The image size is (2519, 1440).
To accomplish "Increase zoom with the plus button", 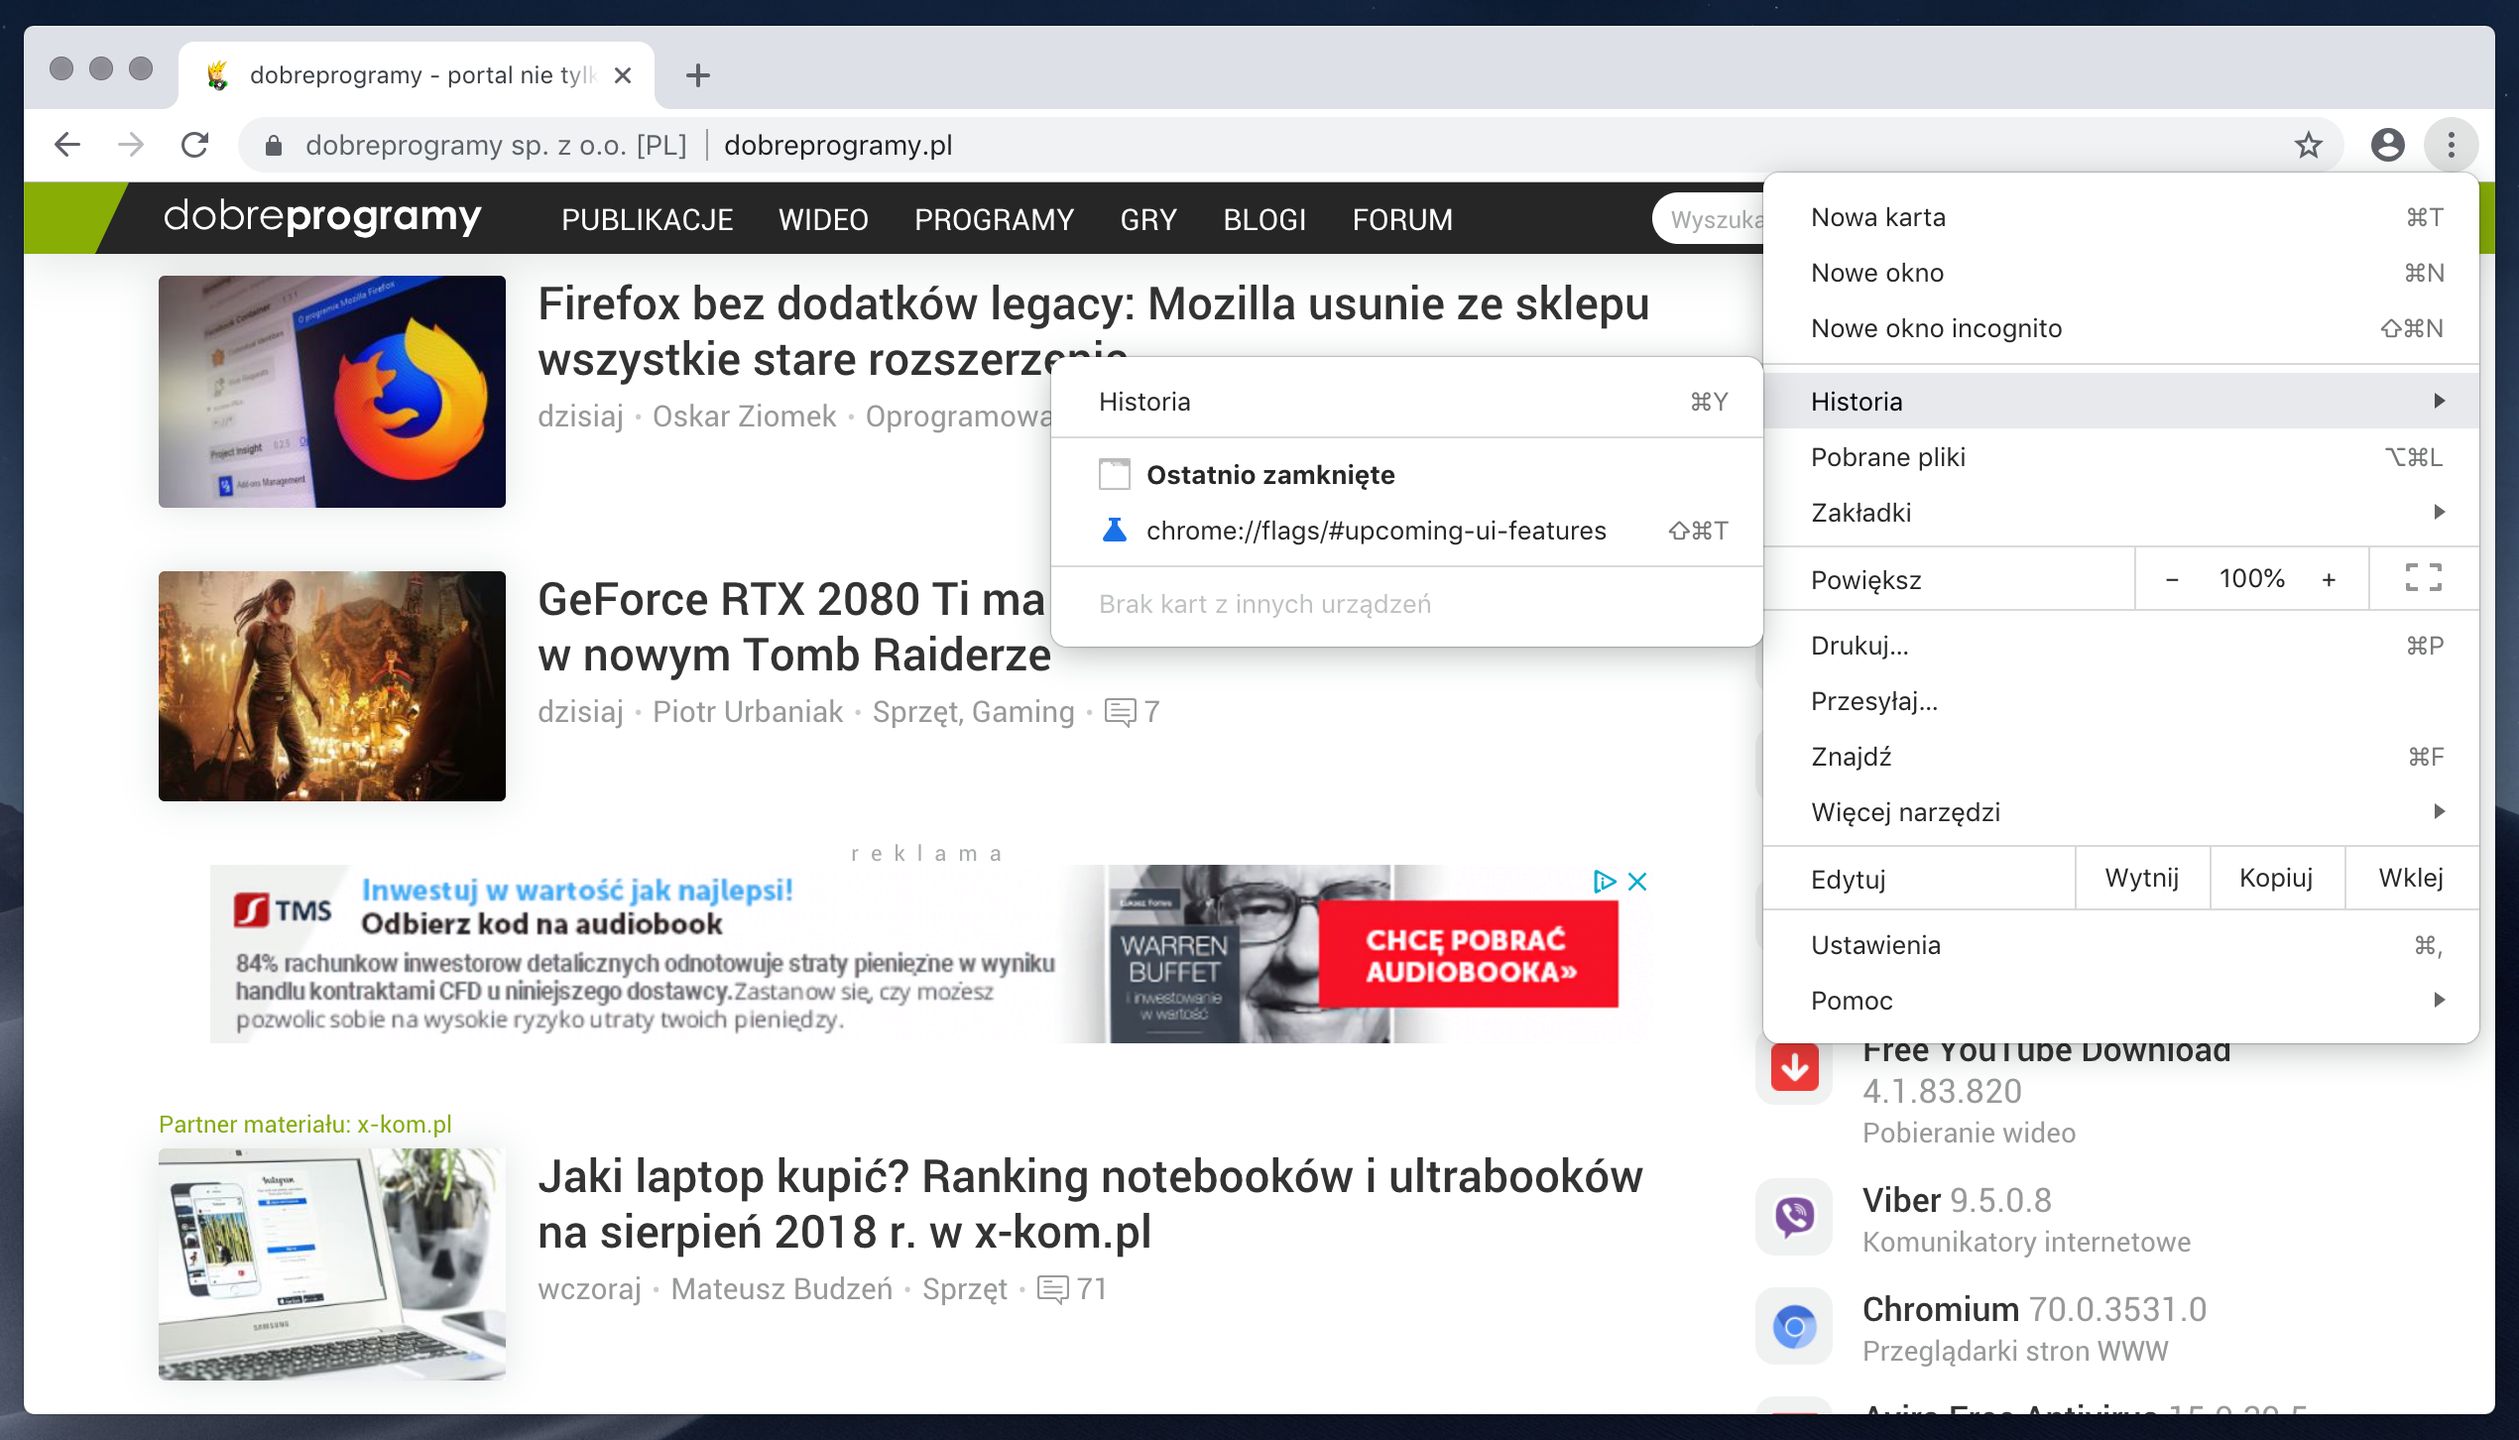I will pyautogui.click(x=2328, y=579).
